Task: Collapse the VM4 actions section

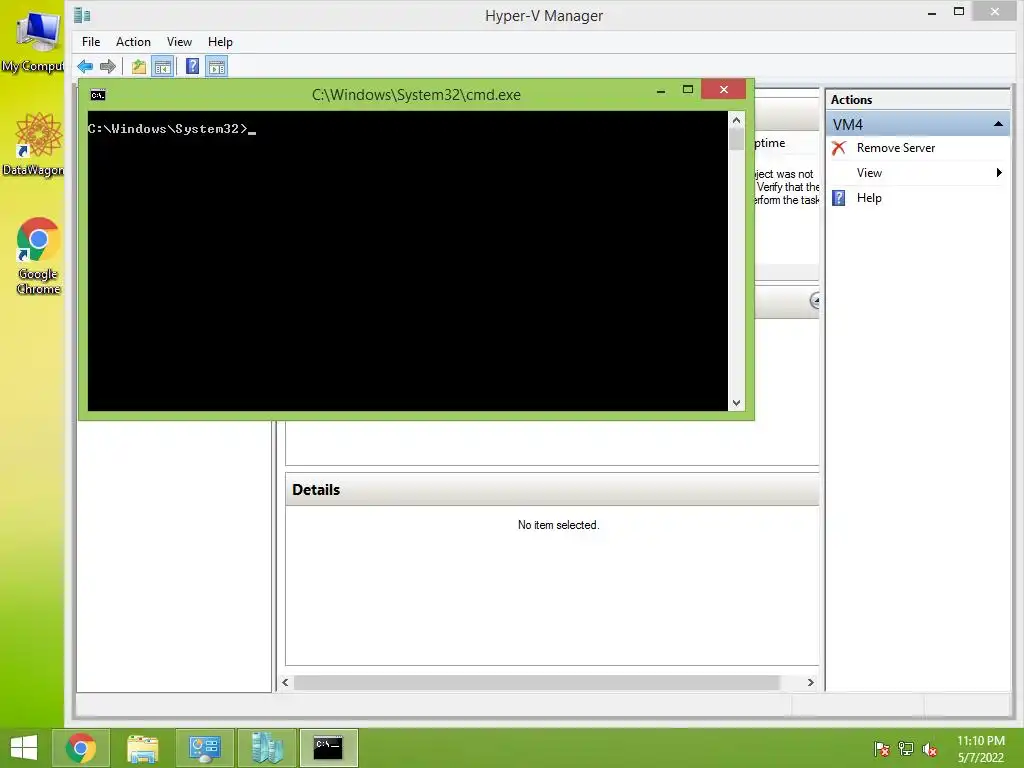Action: coord(999,124)
